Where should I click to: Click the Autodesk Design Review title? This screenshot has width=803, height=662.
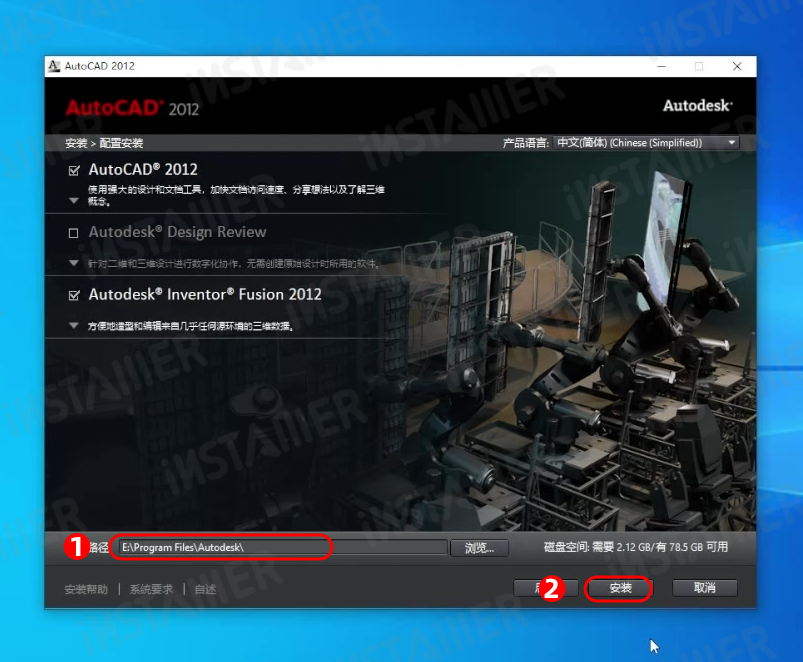click(177, 232)
